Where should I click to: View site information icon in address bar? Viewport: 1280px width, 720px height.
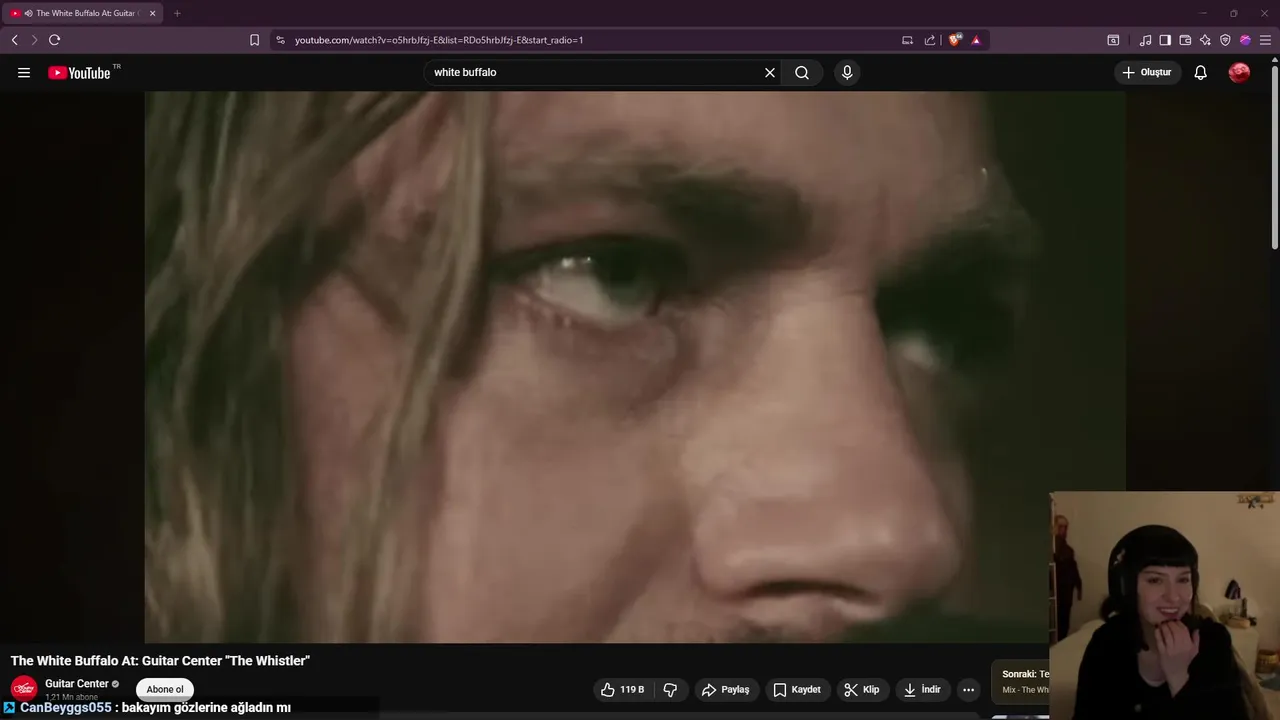click(280, 40)
